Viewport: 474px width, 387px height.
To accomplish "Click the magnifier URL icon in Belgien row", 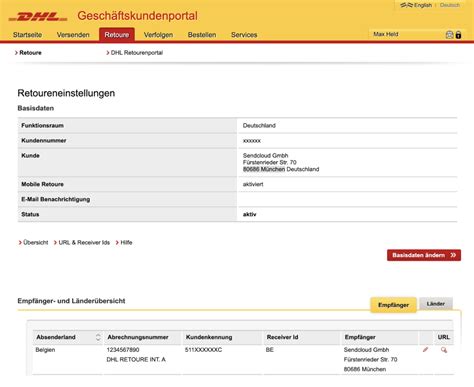I will (x=444, y=350).
